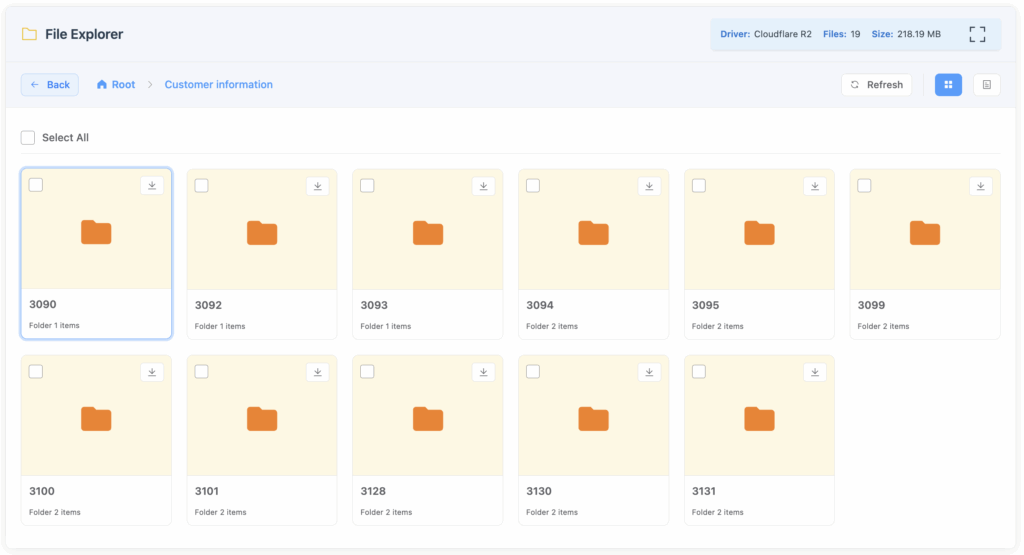Image resolution: width=1024 pixels, height=555 pixels.
Task: Check the Select All checkbox
Action: [x=28, y=138]
